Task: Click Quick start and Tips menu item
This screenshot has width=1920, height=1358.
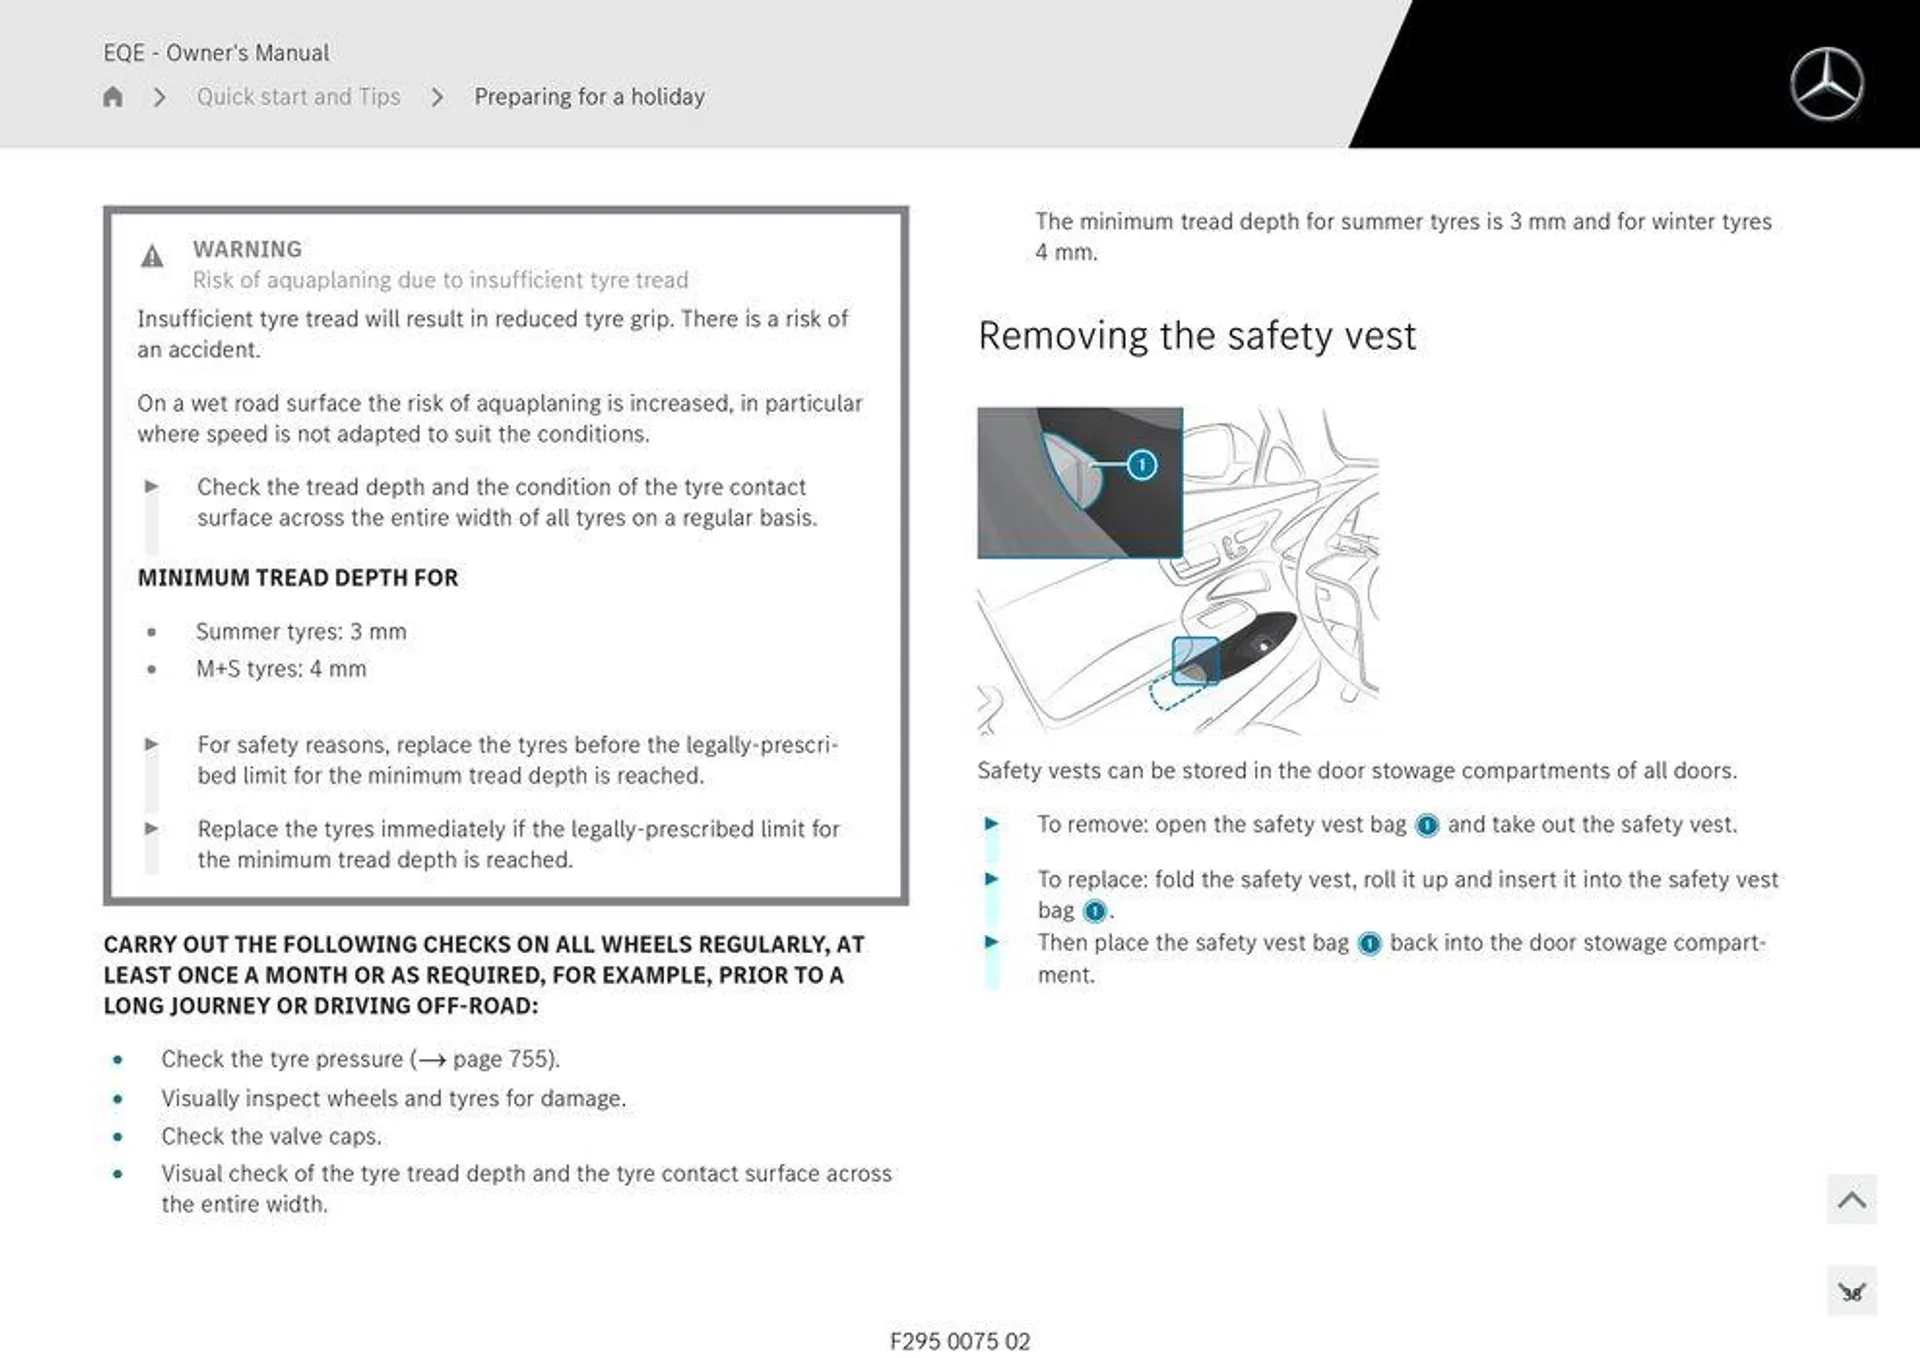Action: click(x=298, y=96)
